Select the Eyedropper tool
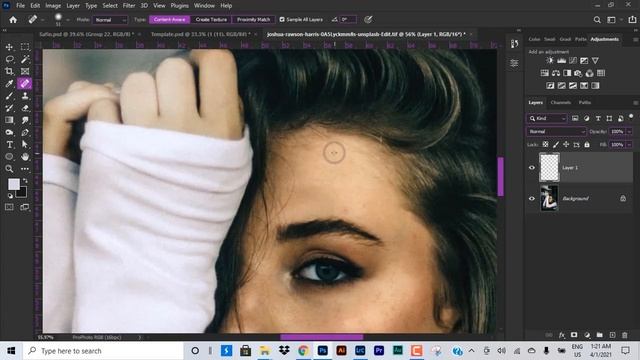Image resolution: width=640 pixels, height=360 pixels. pyautogui.click(x=9, y=84)
